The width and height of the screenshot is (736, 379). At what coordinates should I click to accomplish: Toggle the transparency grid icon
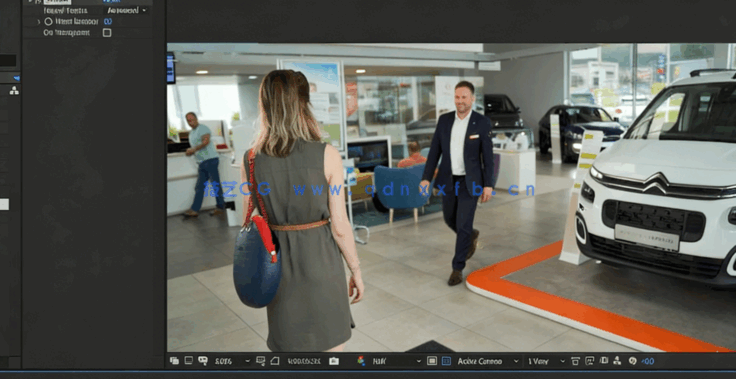click(x=446, y=361)
